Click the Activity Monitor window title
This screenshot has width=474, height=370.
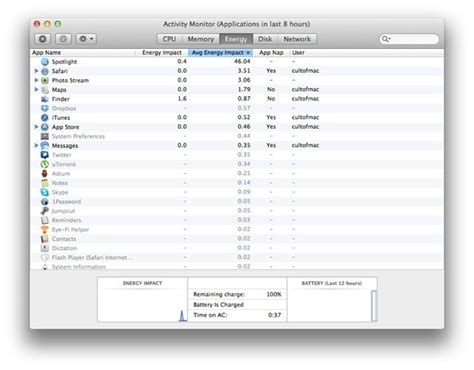pos(237,24)
